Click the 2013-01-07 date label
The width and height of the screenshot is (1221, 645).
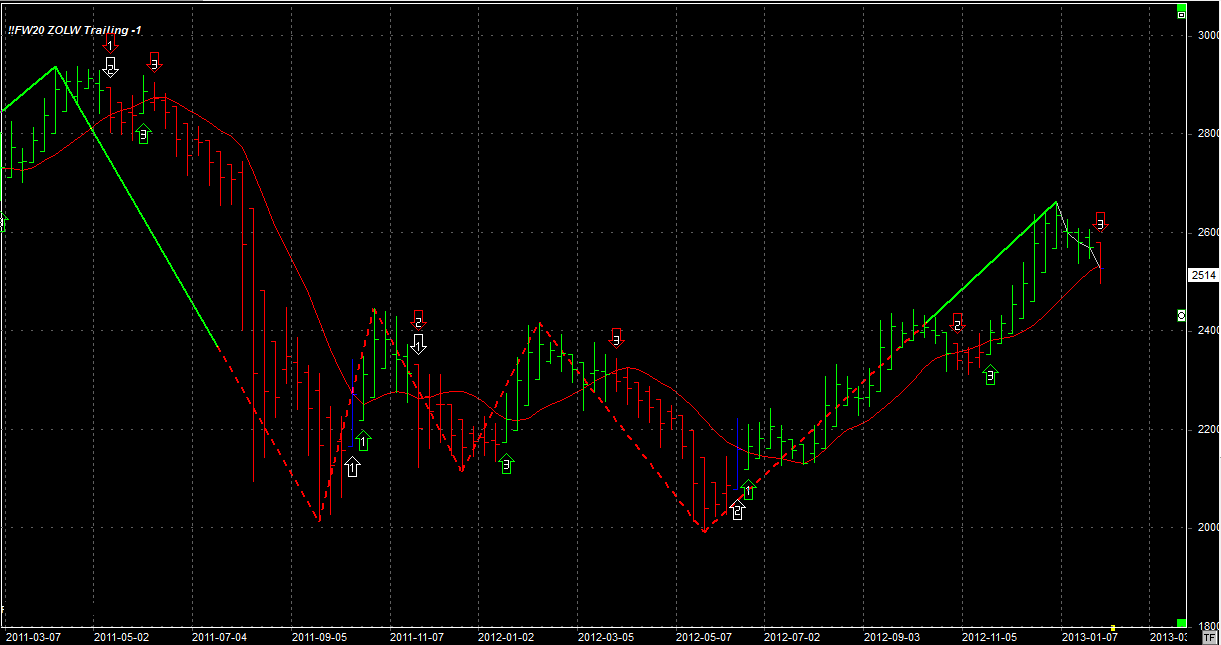tap(1088, 636)
